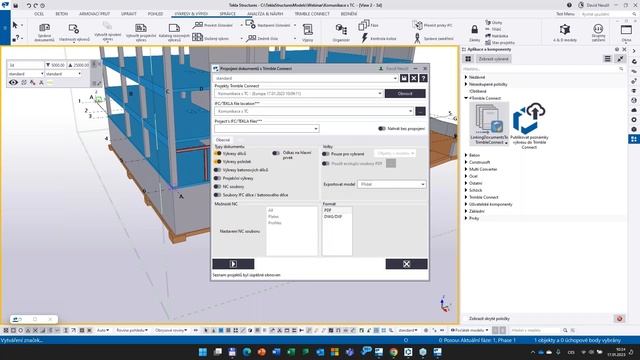This screenshot has height=360, width=640.
Task: Enable Soubory IFC dílce switch
Action: click(218, 195)
